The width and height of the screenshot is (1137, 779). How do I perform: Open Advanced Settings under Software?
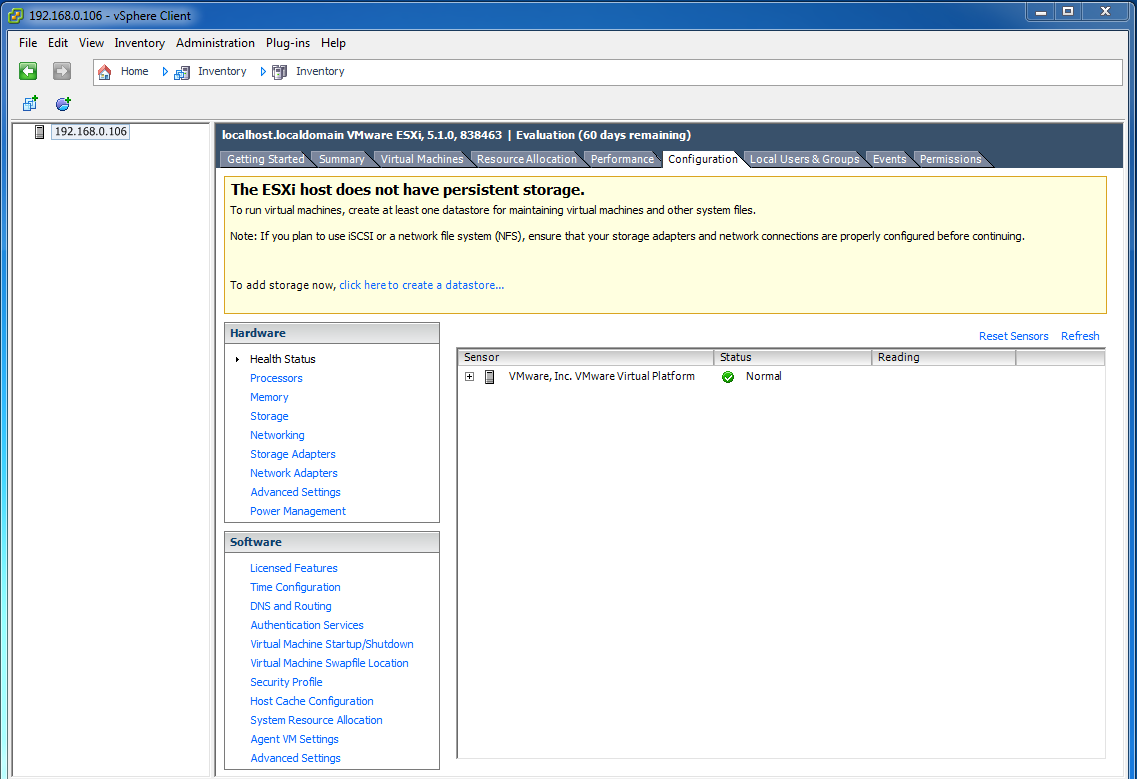(295, 758)
